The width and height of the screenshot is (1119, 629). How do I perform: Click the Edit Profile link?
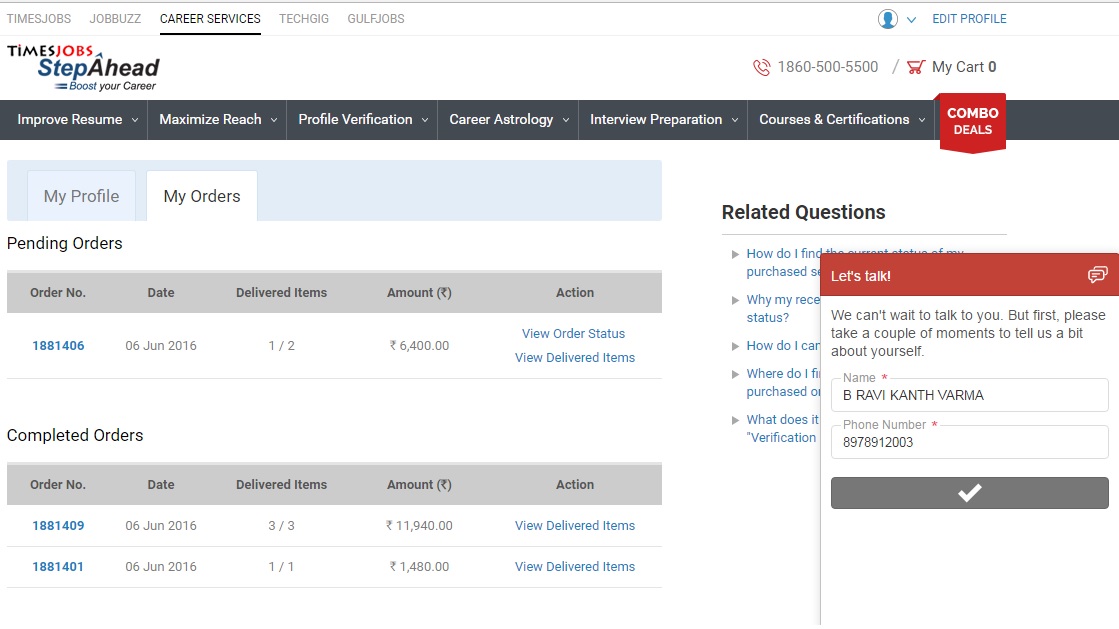click(969, 19)
